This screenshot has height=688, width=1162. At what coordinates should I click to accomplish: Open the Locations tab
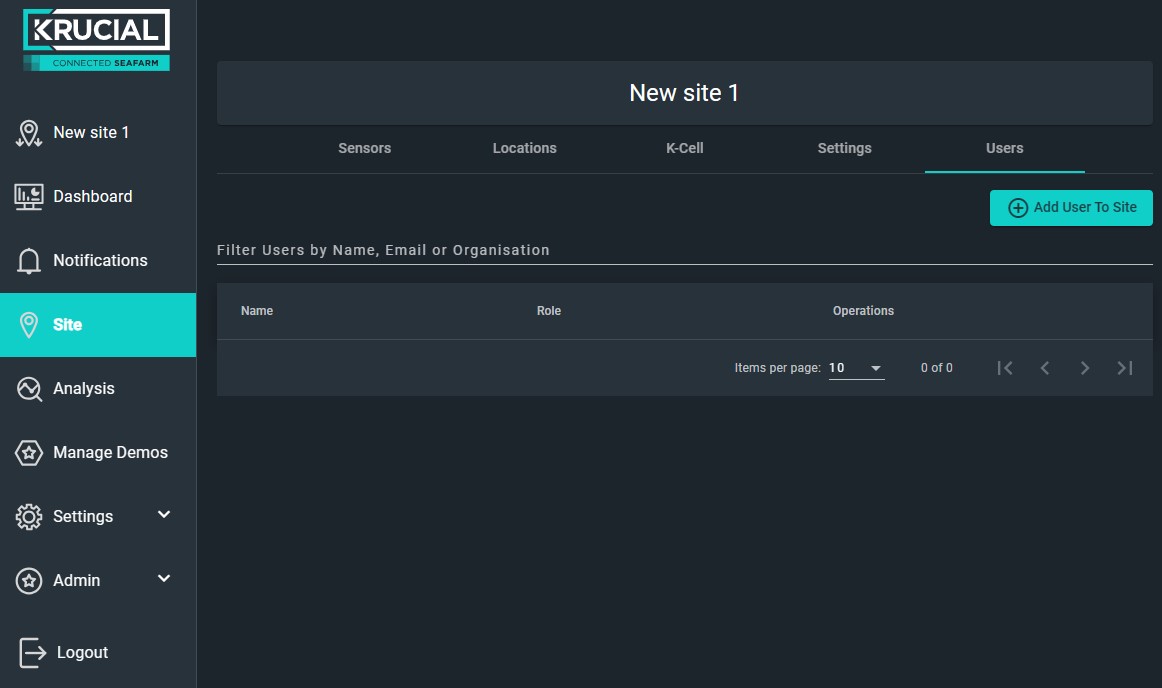point(525,148)
